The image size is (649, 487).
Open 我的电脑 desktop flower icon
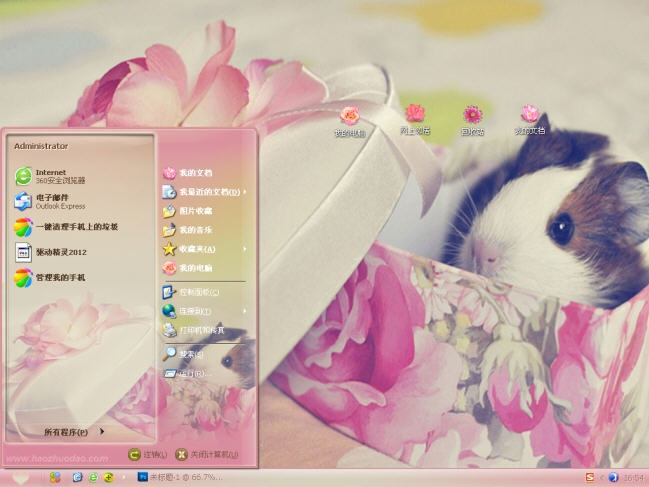pos(349,120)
